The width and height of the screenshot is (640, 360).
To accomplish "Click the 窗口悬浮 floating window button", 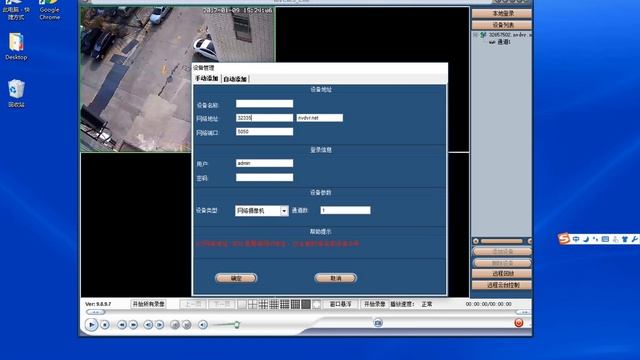I will click(x=341, y=304).
